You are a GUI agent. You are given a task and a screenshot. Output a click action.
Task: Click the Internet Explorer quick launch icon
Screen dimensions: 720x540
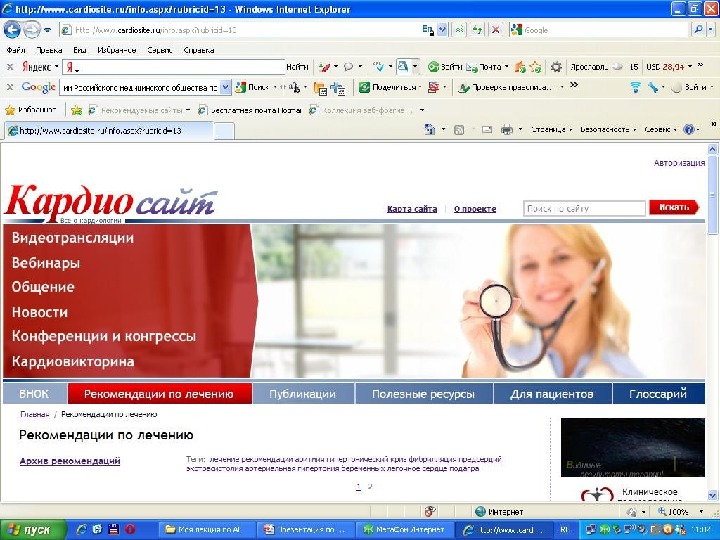tap(81, 529)
